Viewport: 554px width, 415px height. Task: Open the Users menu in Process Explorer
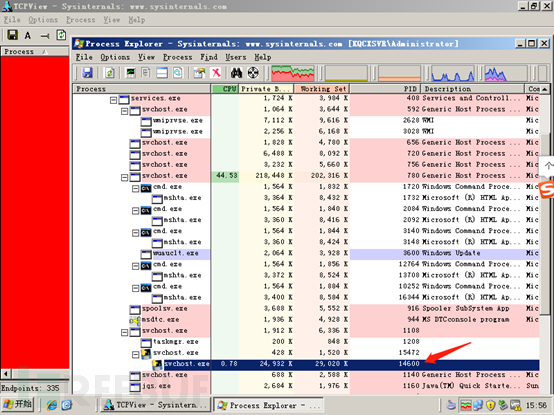tap(236, 57)
